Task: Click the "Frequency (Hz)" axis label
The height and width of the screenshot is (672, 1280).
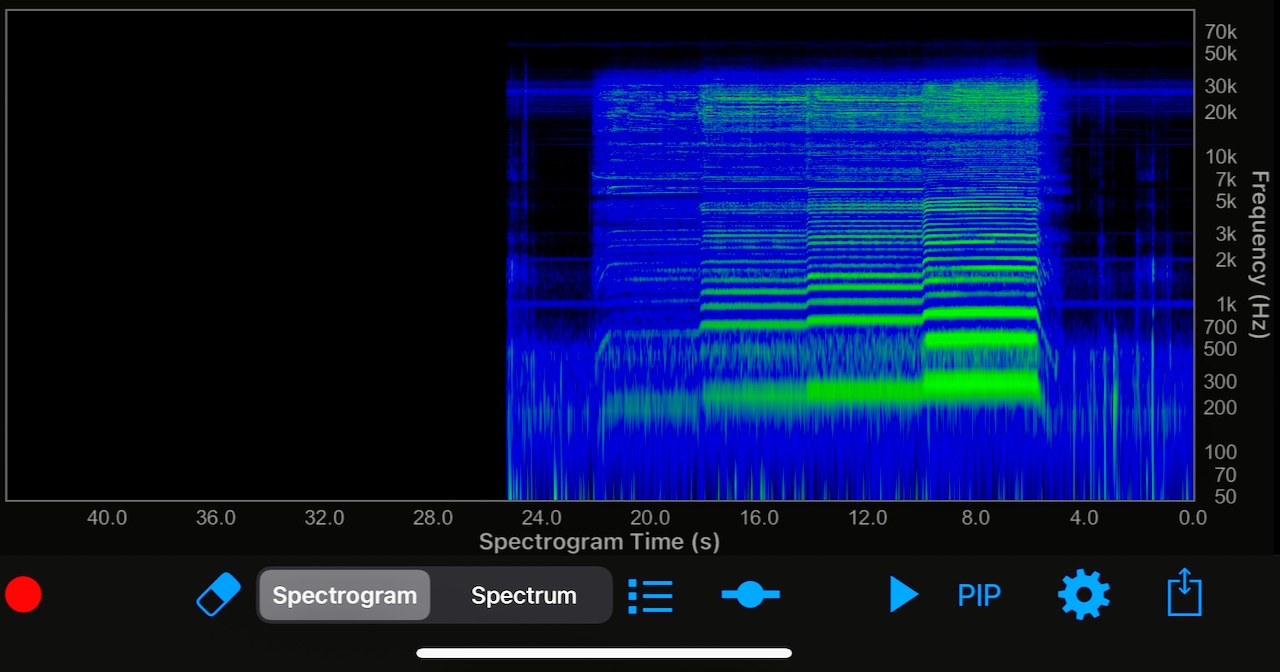Action: coord(1259,255)
